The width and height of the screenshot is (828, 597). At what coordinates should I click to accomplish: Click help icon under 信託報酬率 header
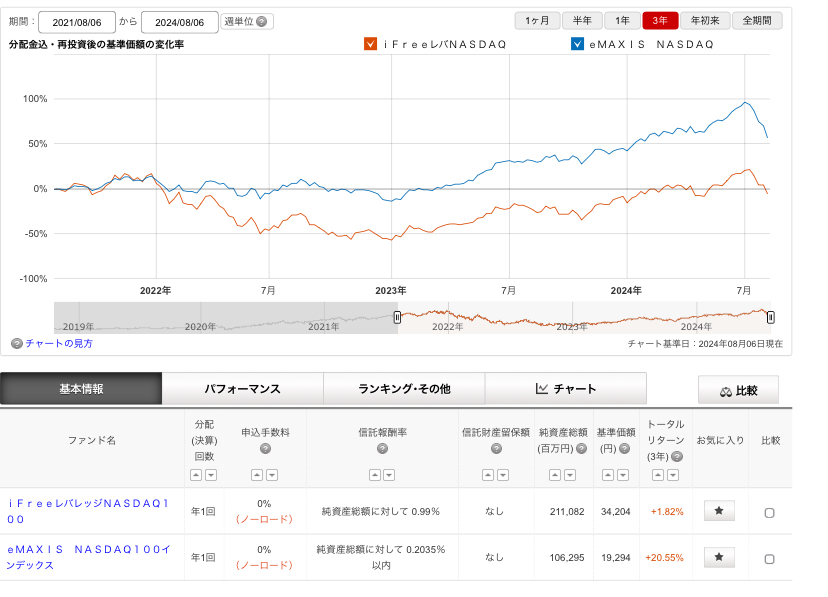pyautogui.click(x=382, y=449)
